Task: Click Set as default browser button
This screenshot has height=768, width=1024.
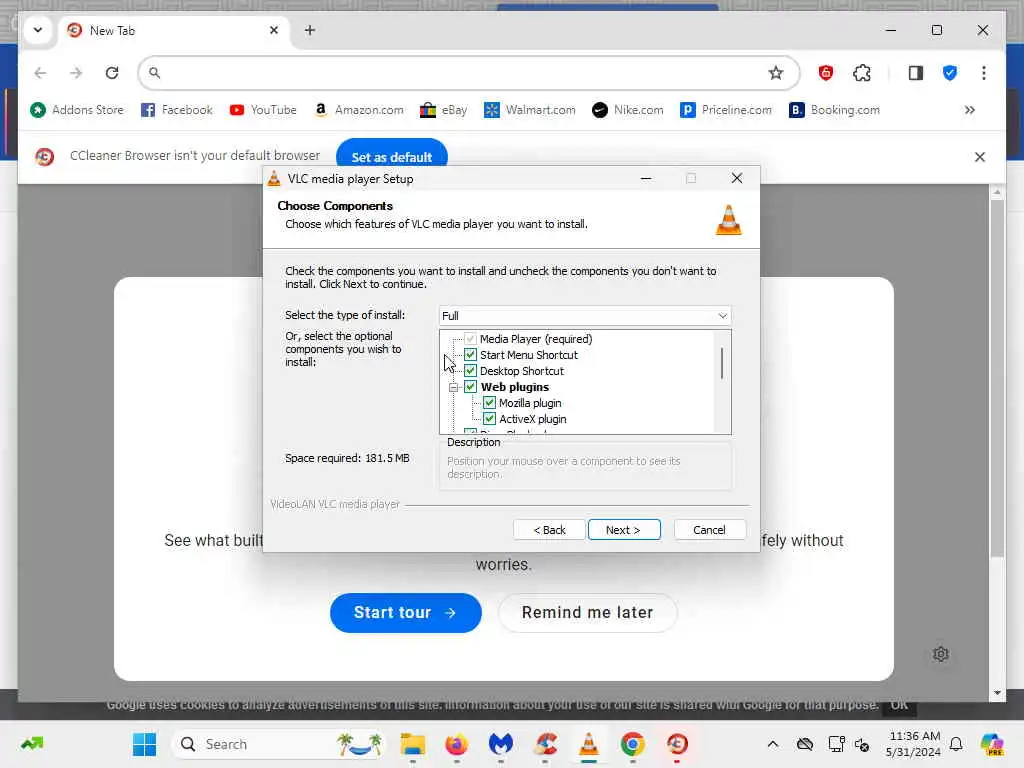Action: point(392,157)
